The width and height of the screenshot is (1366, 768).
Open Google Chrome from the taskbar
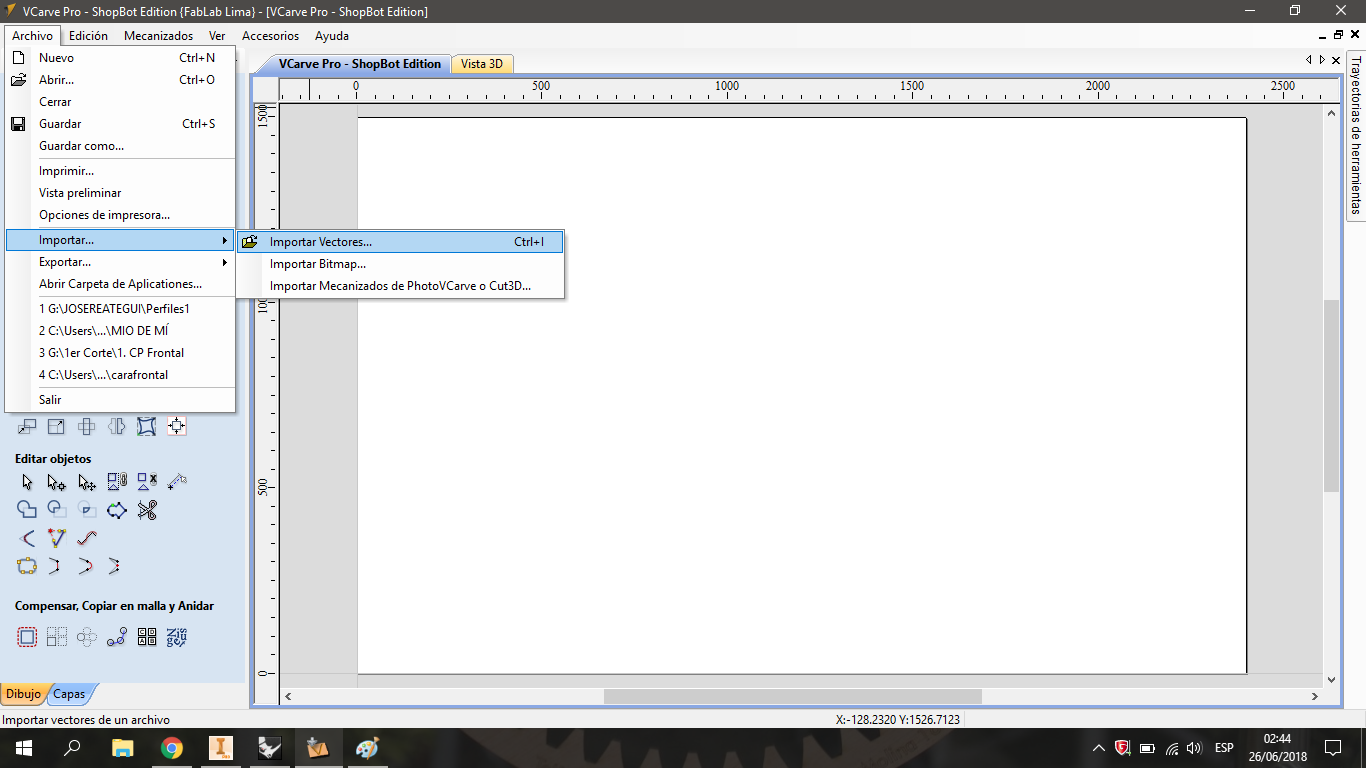click(x=172, y=747)
